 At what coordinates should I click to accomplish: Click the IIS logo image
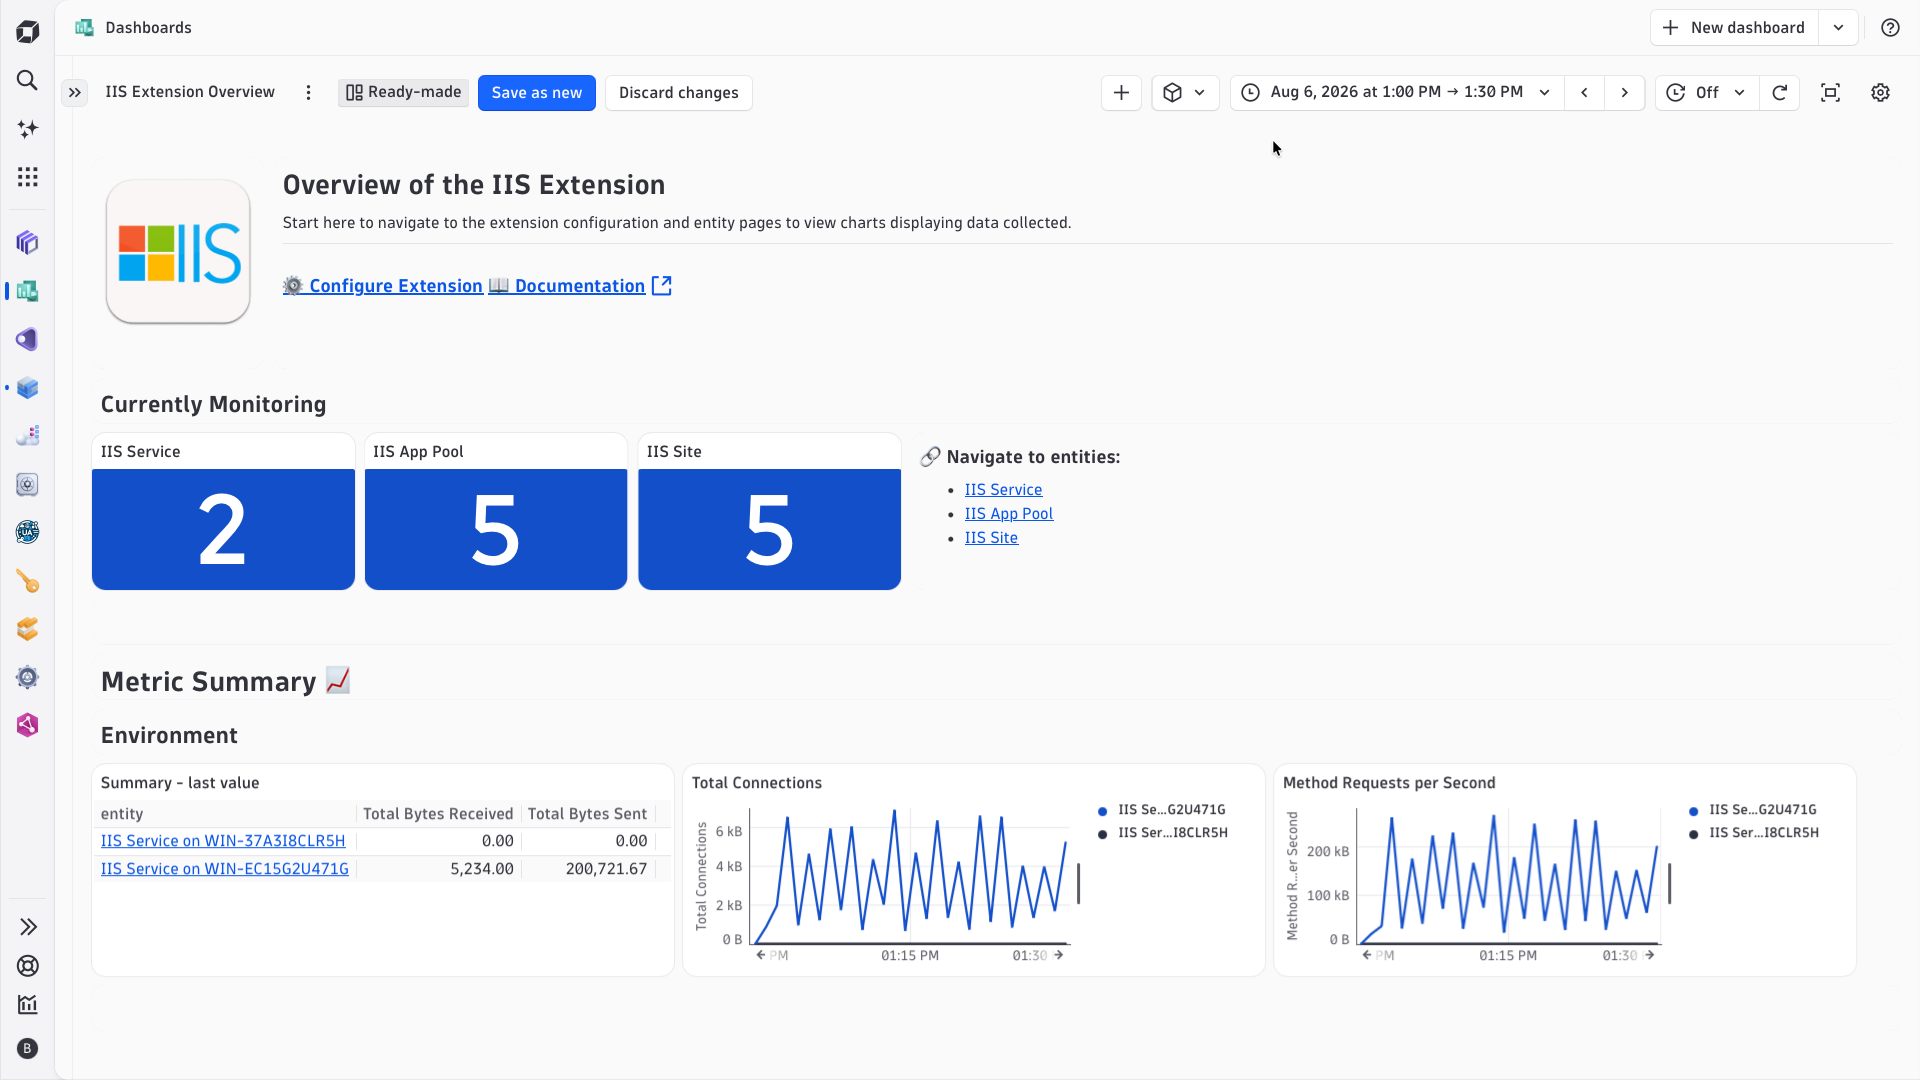point(178,252)
